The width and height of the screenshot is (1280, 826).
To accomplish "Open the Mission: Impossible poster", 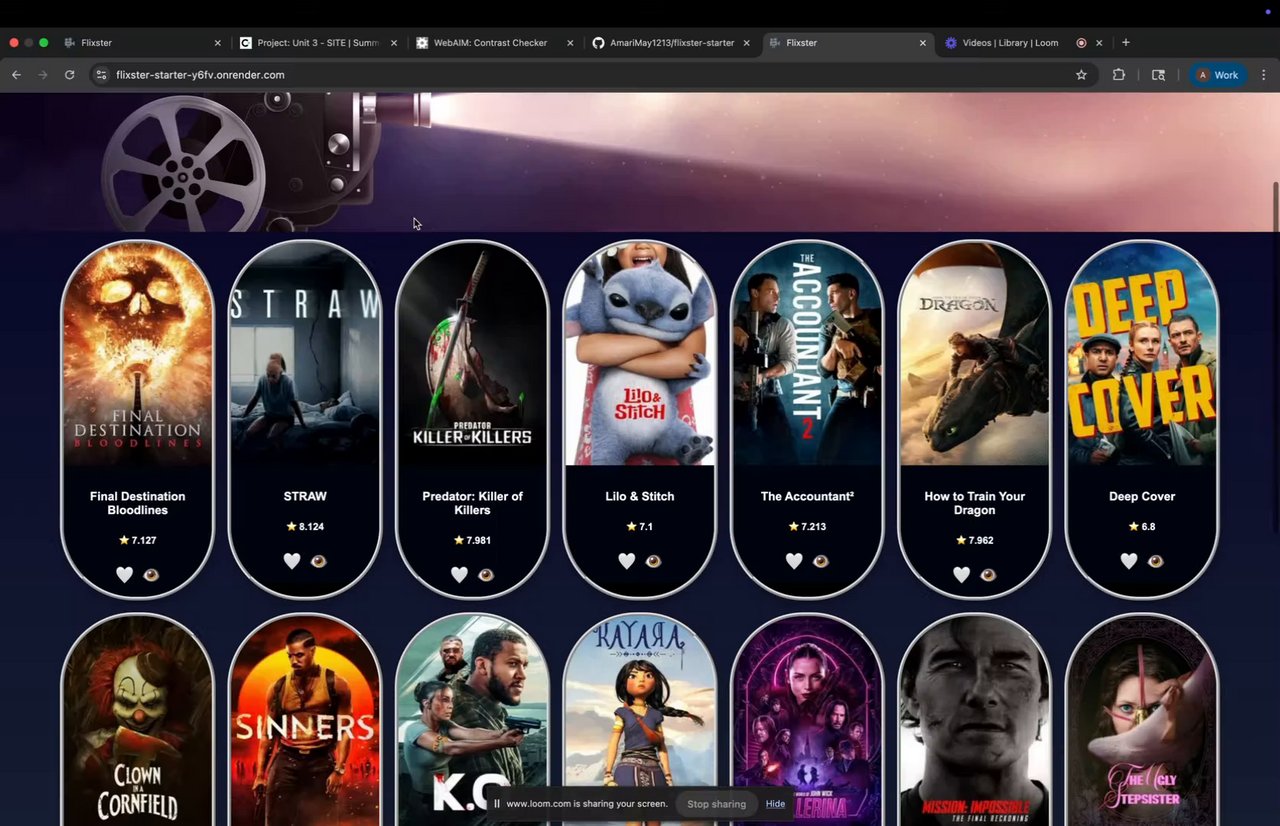I will coord(974,721).
